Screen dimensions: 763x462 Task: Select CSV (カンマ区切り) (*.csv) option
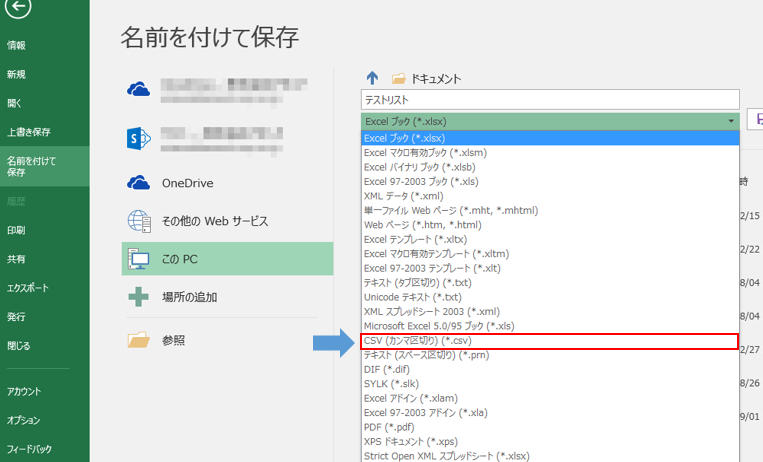click(x=550, y=341)
